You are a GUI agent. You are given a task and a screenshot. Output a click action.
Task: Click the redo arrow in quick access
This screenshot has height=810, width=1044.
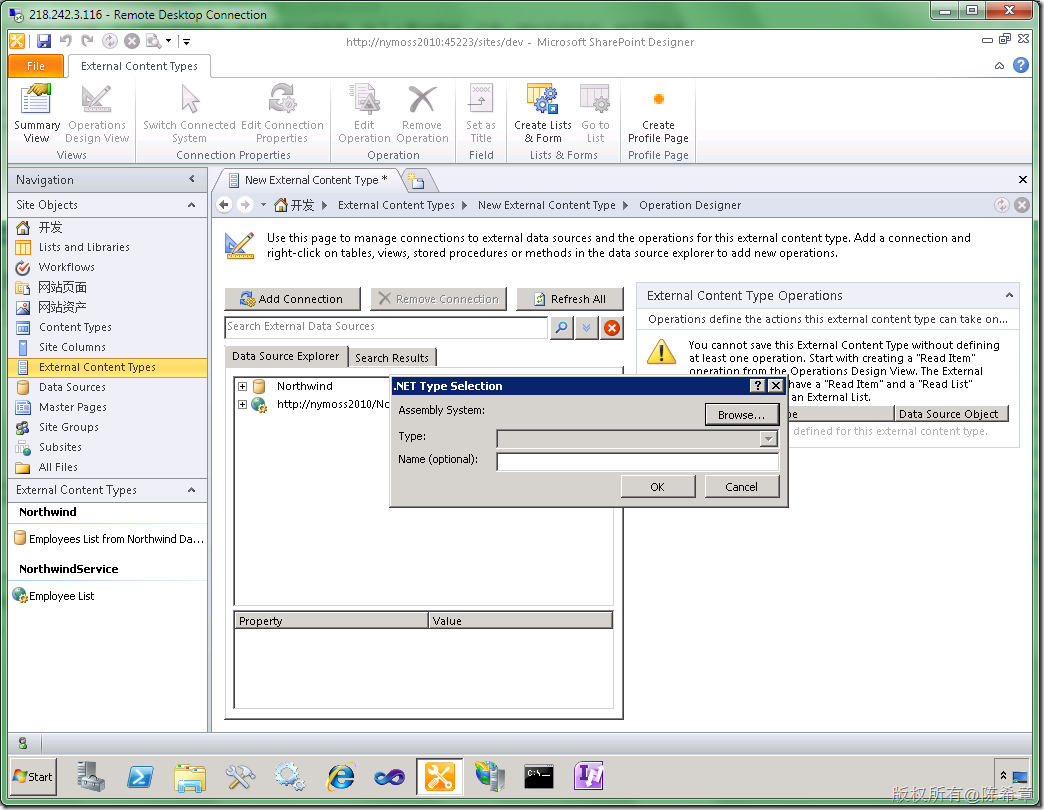coord(87,41)
